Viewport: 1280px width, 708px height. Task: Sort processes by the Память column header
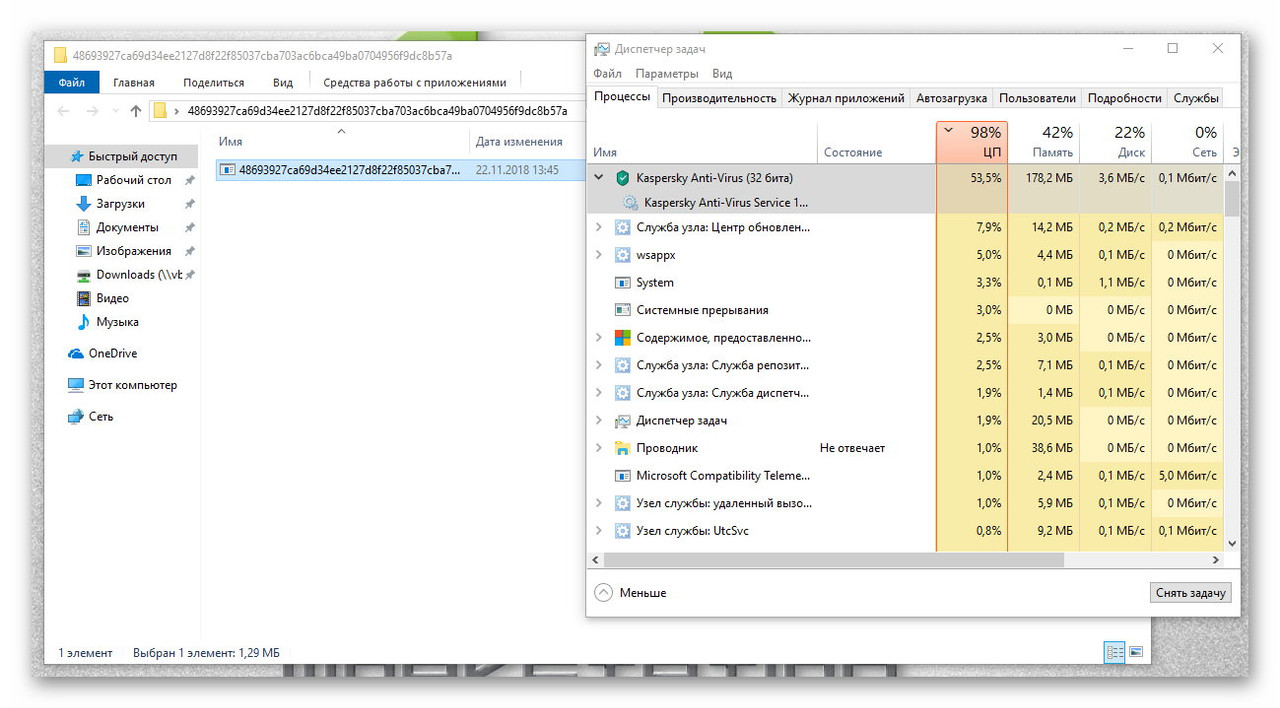coord(1044,142)
